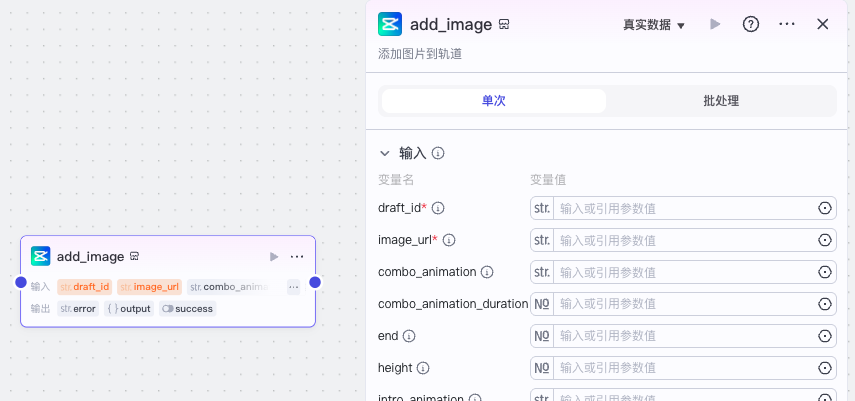Image resolution: width=855 pixels, height=401 pixels.
Task: Show info for combo_animation
Action: click(487, 272)
